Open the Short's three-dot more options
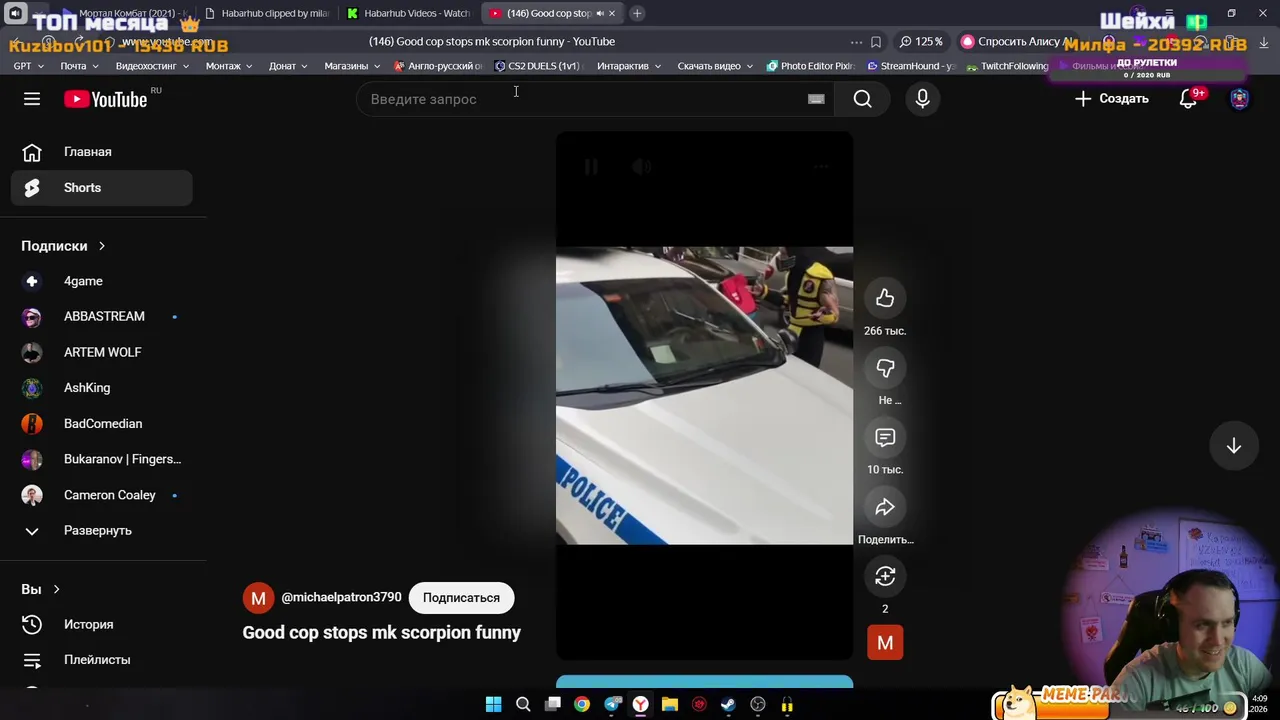 click(820, 167)
